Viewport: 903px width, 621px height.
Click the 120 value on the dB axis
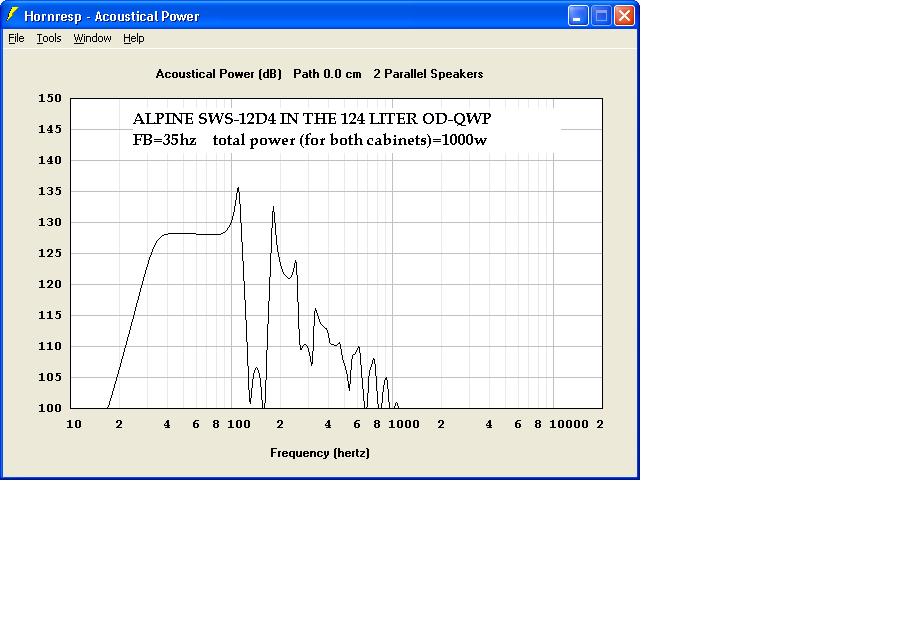coord(50,285)
